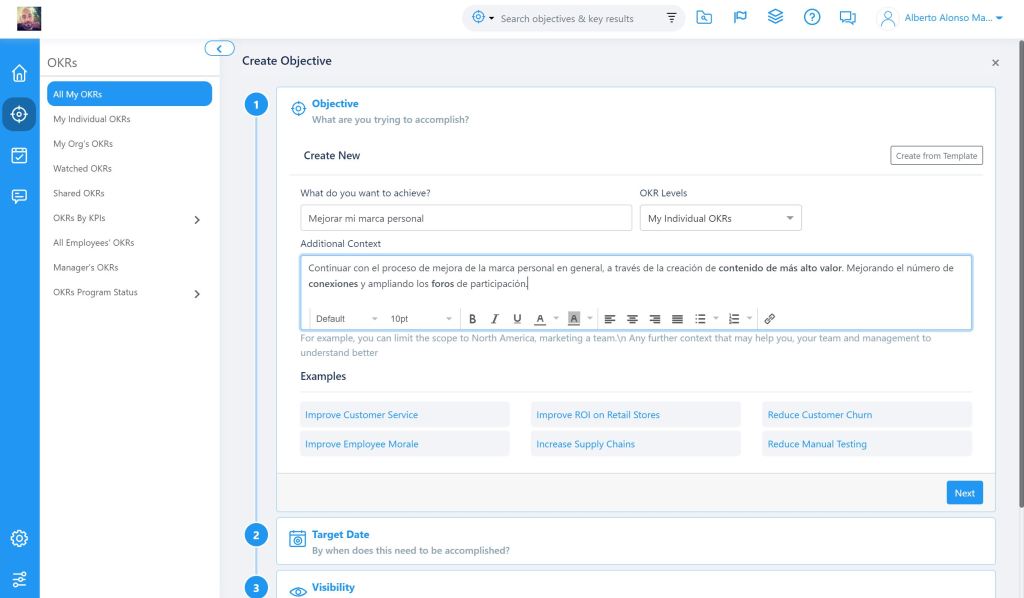Insert a link using the chain icon

(769, 319)
